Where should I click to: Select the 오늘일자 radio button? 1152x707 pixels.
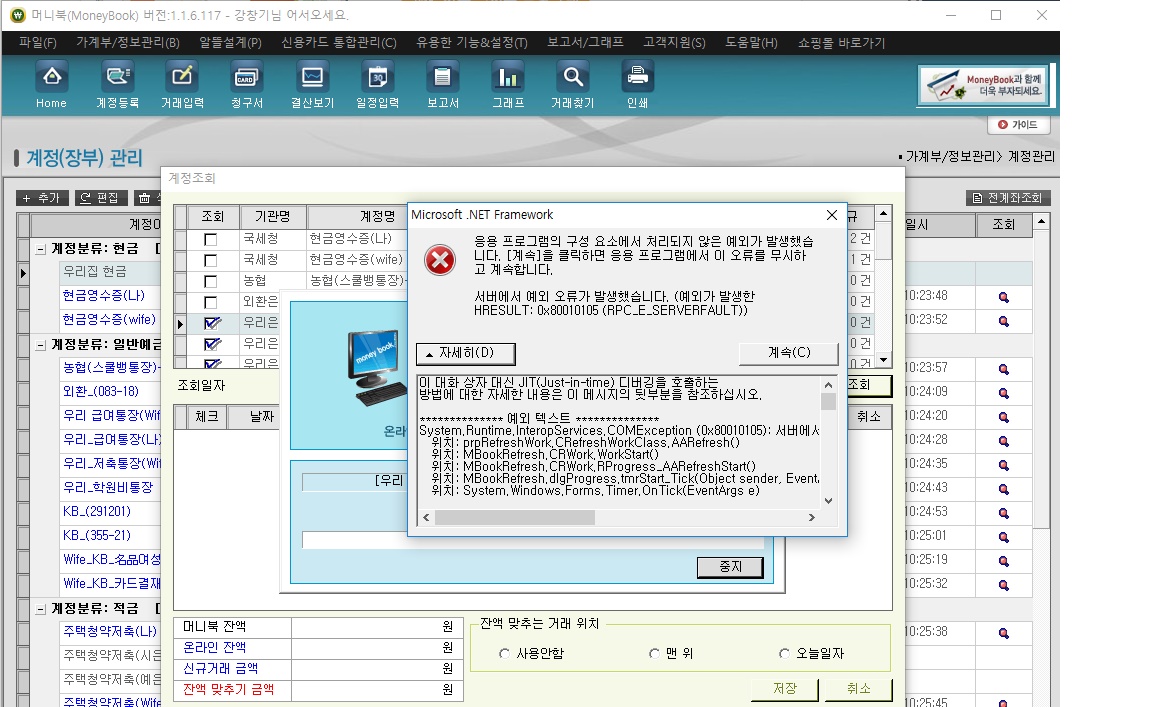(x=785, y=654)
